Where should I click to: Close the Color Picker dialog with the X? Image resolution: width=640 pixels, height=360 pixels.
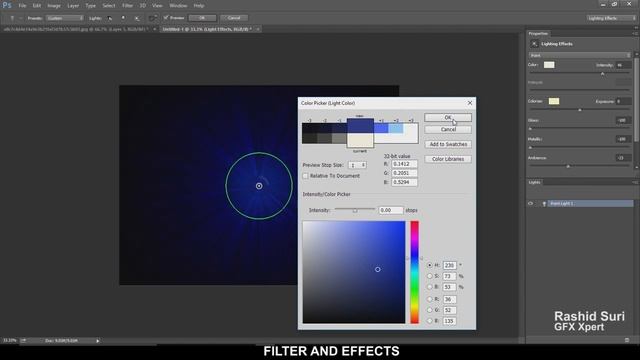470,103
